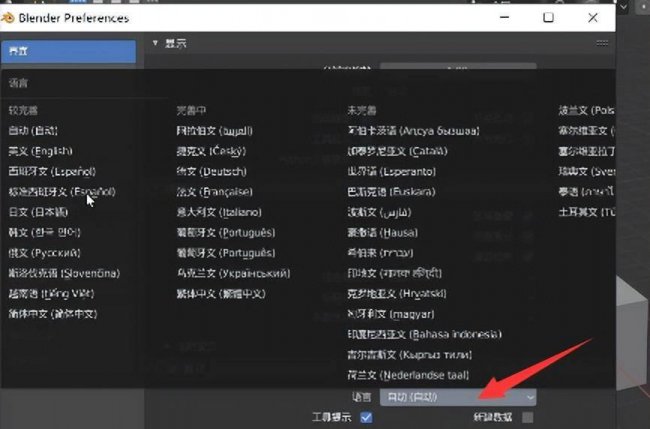Choose the Hausa language entry
650x429 pixels.
[383, 233]
